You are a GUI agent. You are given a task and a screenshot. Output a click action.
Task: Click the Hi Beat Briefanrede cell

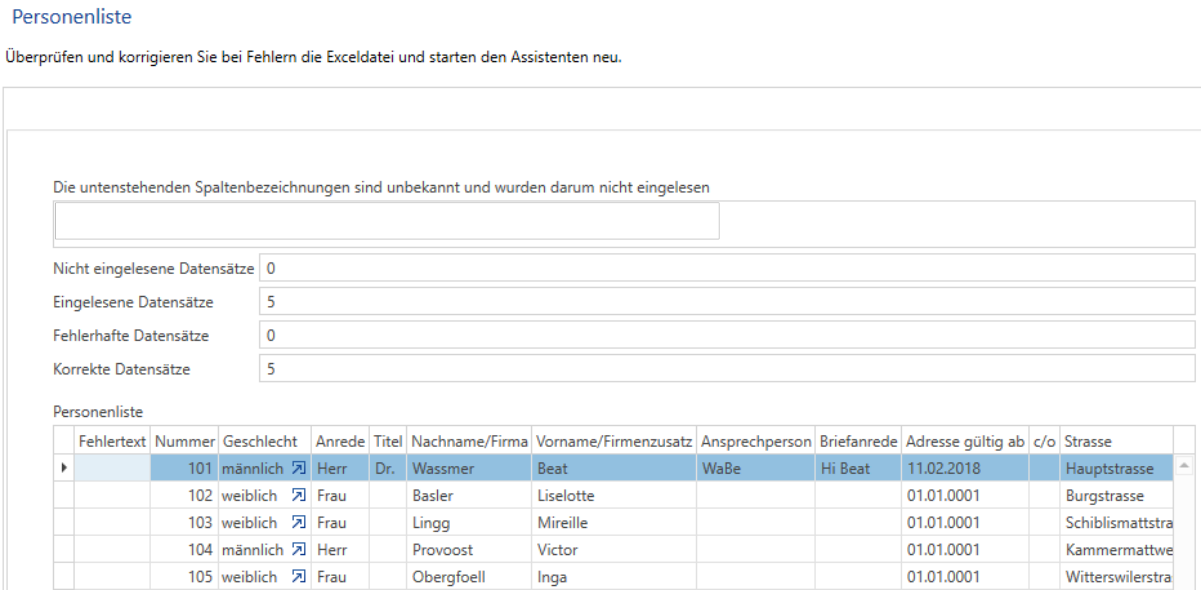pyautogui.click(x=858, y=468)
